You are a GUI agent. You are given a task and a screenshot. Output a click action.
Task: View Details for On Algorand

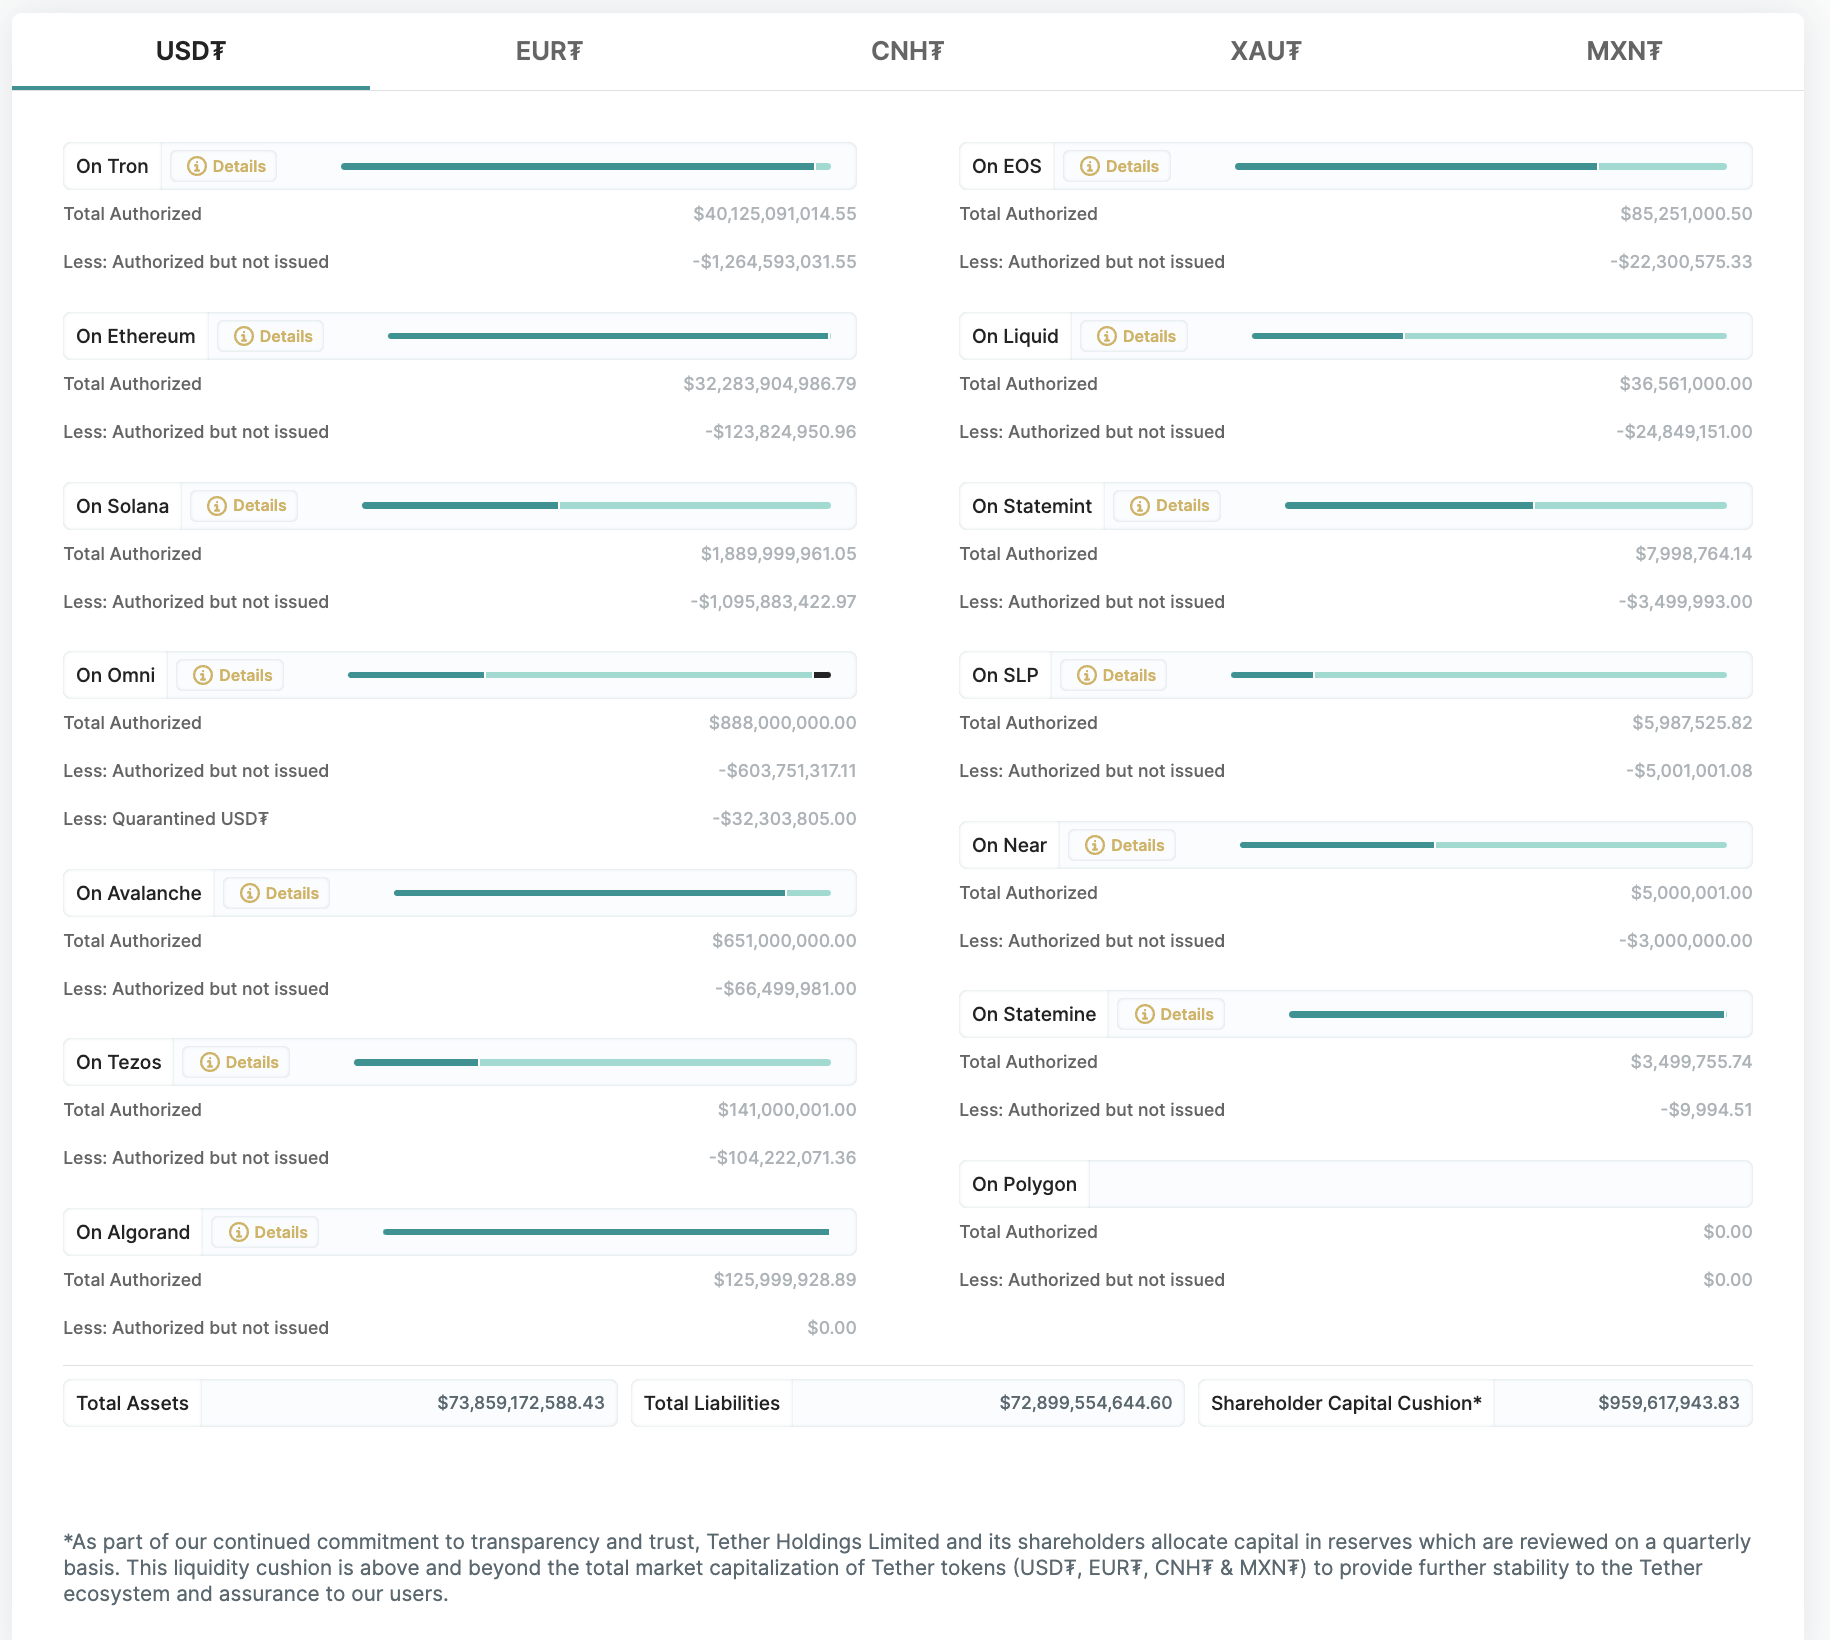click(x=266, y=1233)
